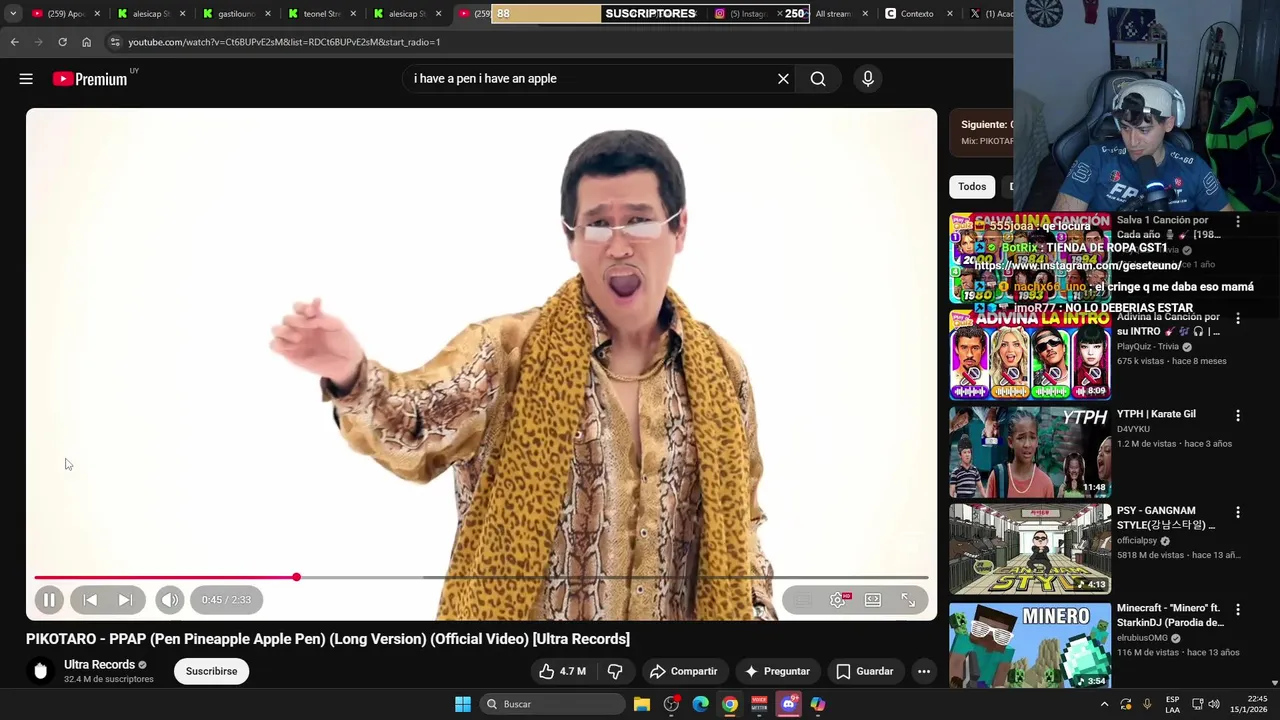
Task: Switch to gastilouno tab
Action: pyautogui.click(x=237, y=14)
